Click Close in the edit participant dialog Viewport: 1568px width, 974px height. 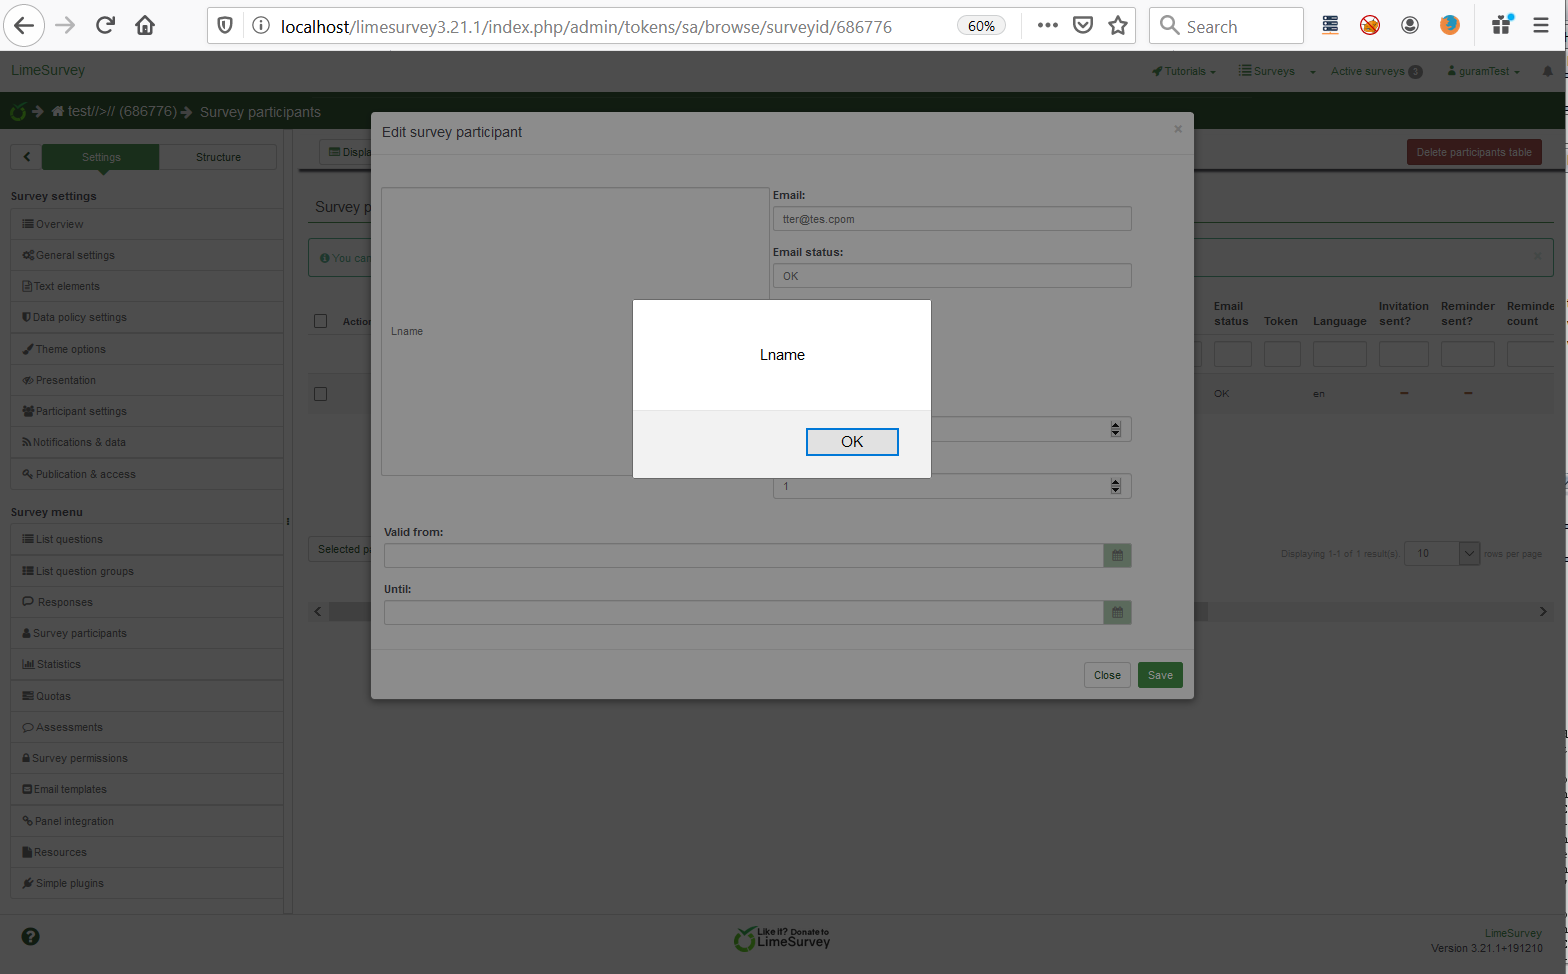tap(1107, 675)
